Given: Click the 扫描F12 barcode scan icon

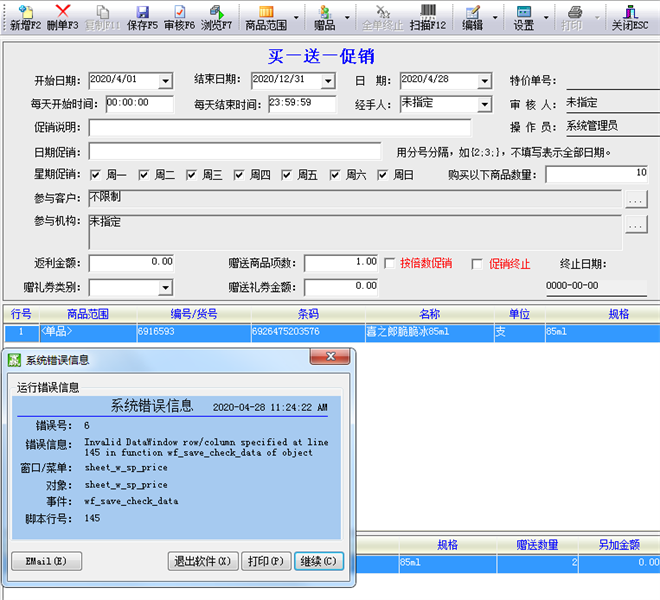Looking at the screenshot, I should [x=428, y=11].
